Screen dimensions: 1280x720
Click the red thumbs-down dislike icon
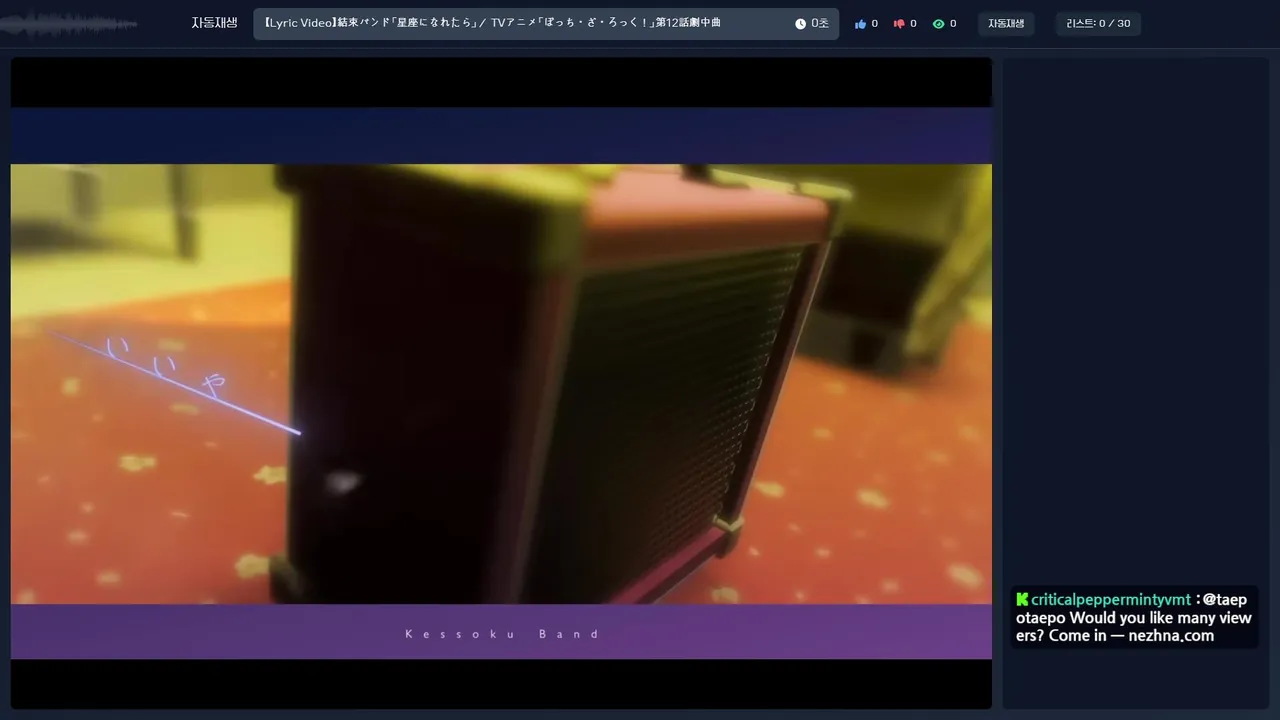coord(899,24)
